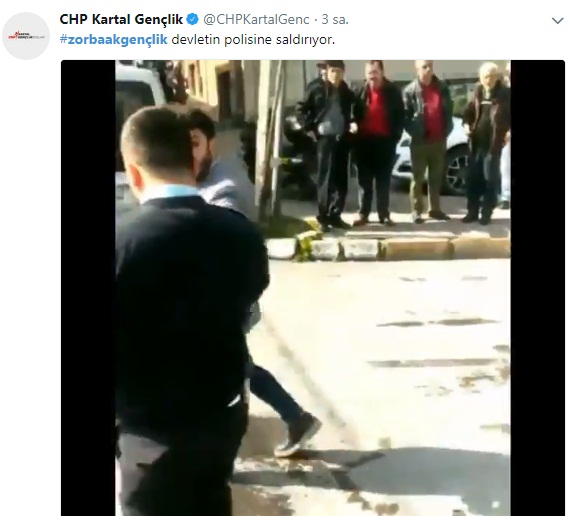Click the yellow-painted curb in the video
572x516 pixels.
click(x=443, y=248)
